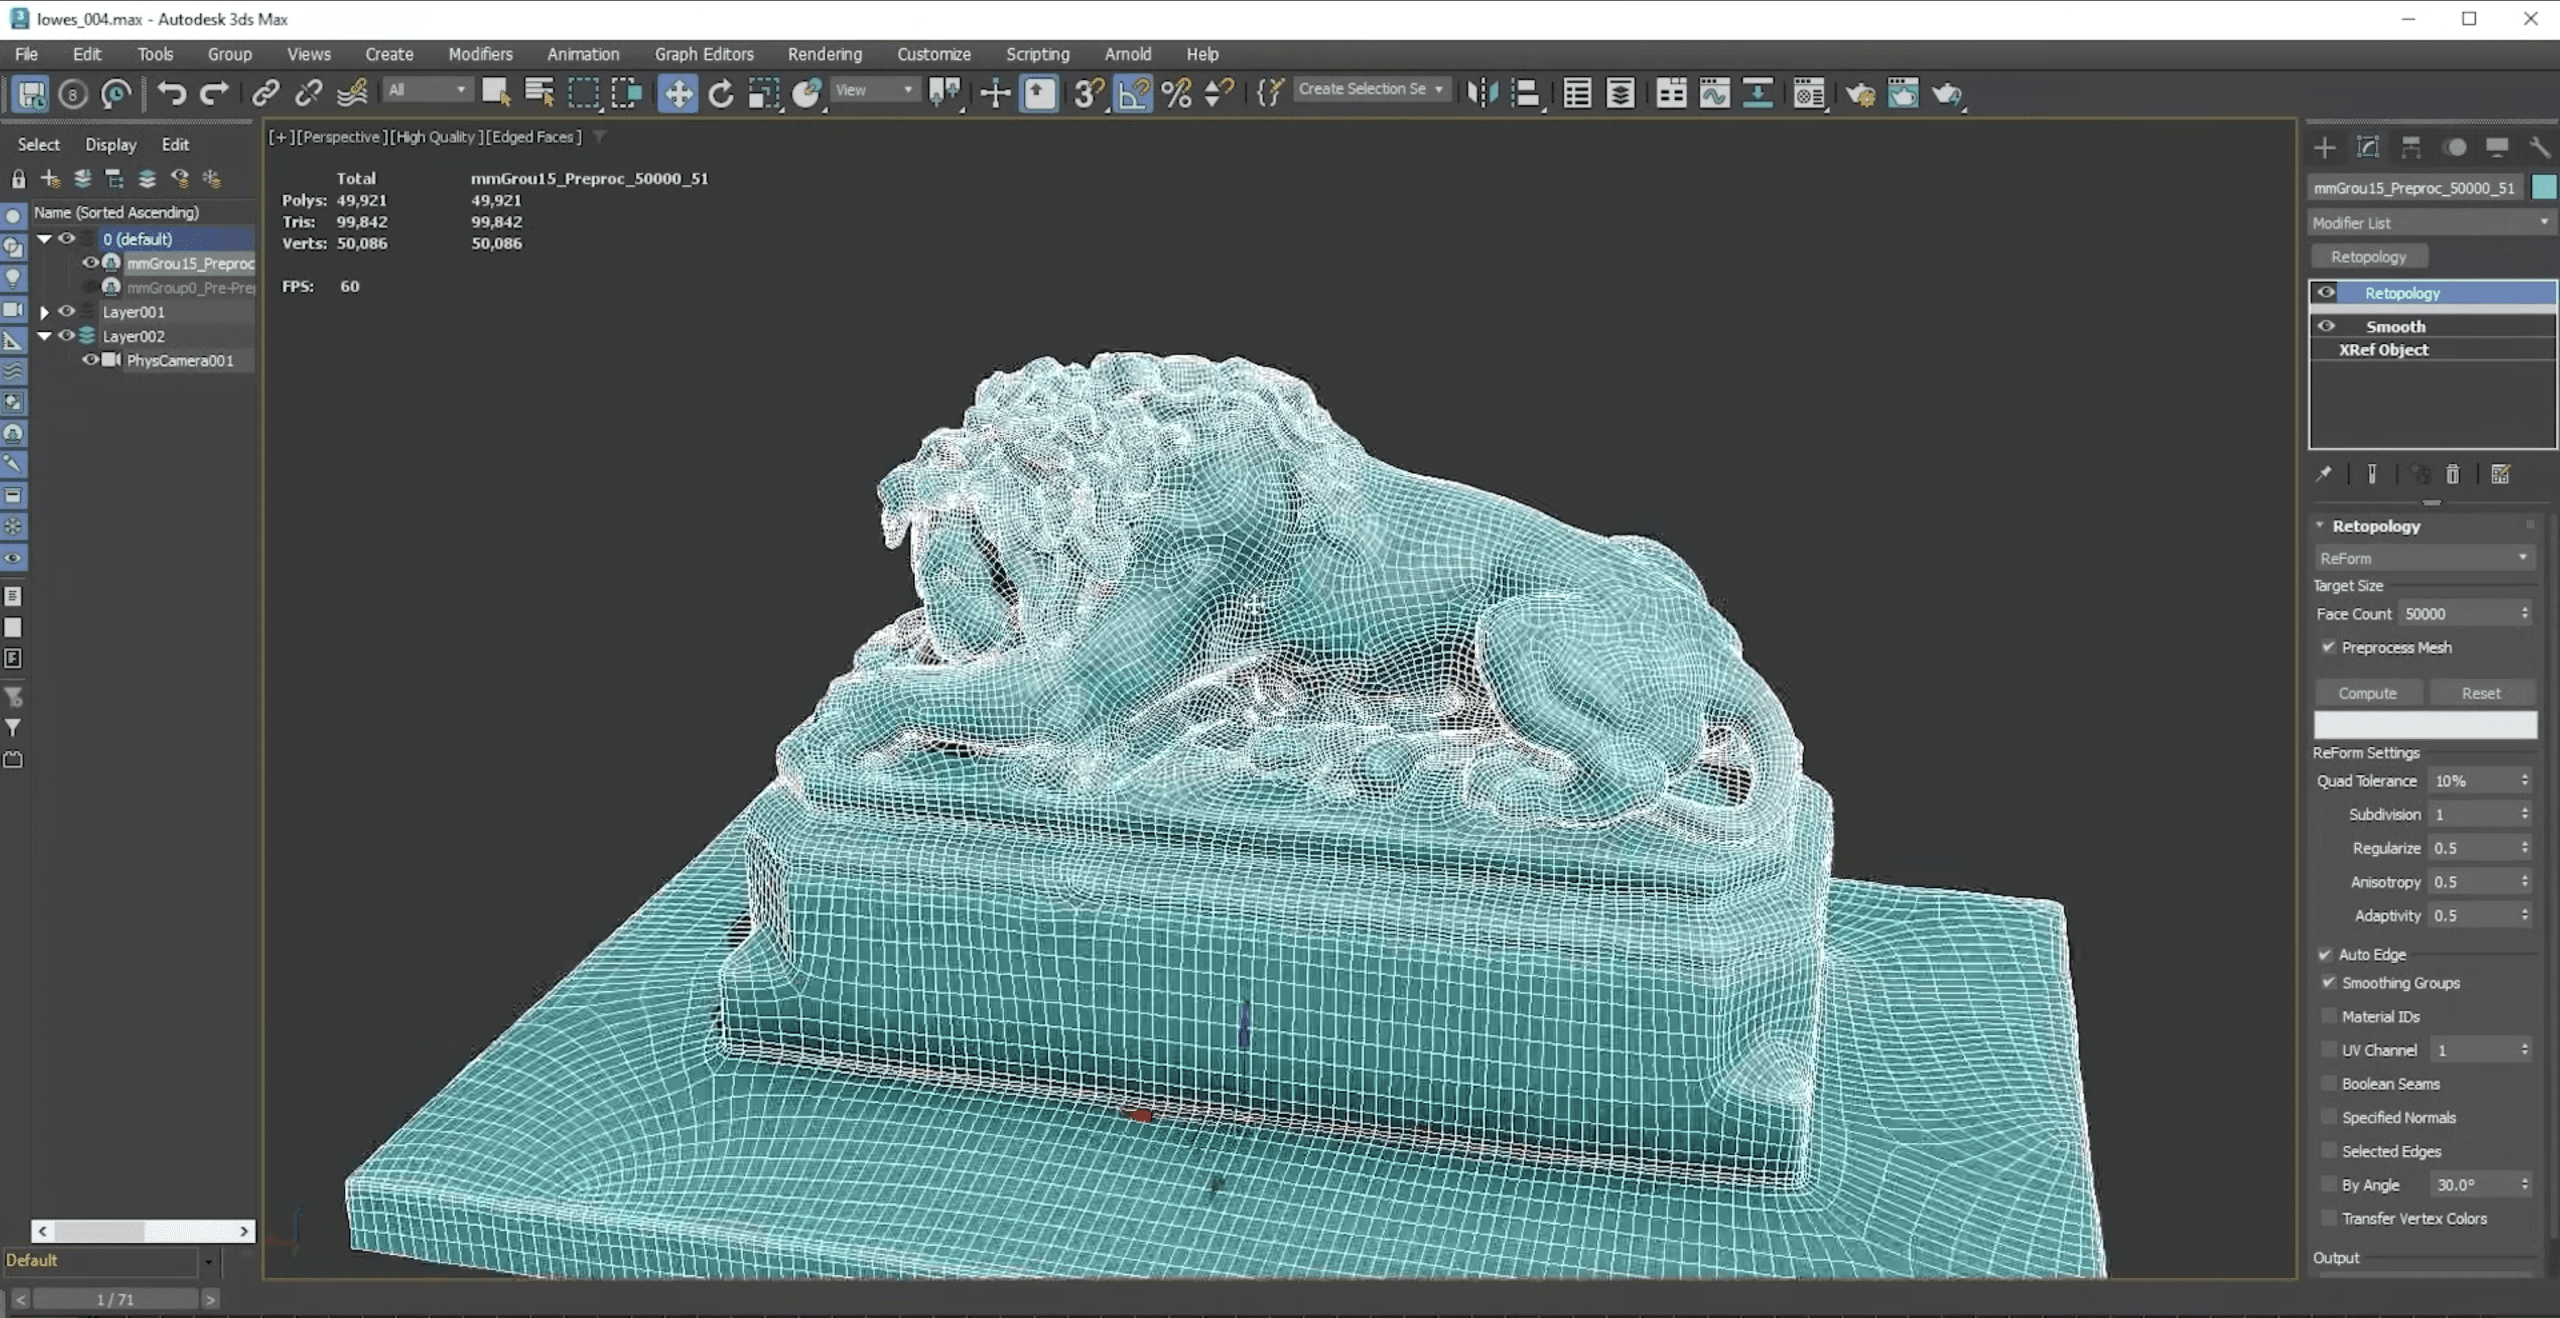
Task: Open the Render Setup teapot icon
Action: [1859, 94]
